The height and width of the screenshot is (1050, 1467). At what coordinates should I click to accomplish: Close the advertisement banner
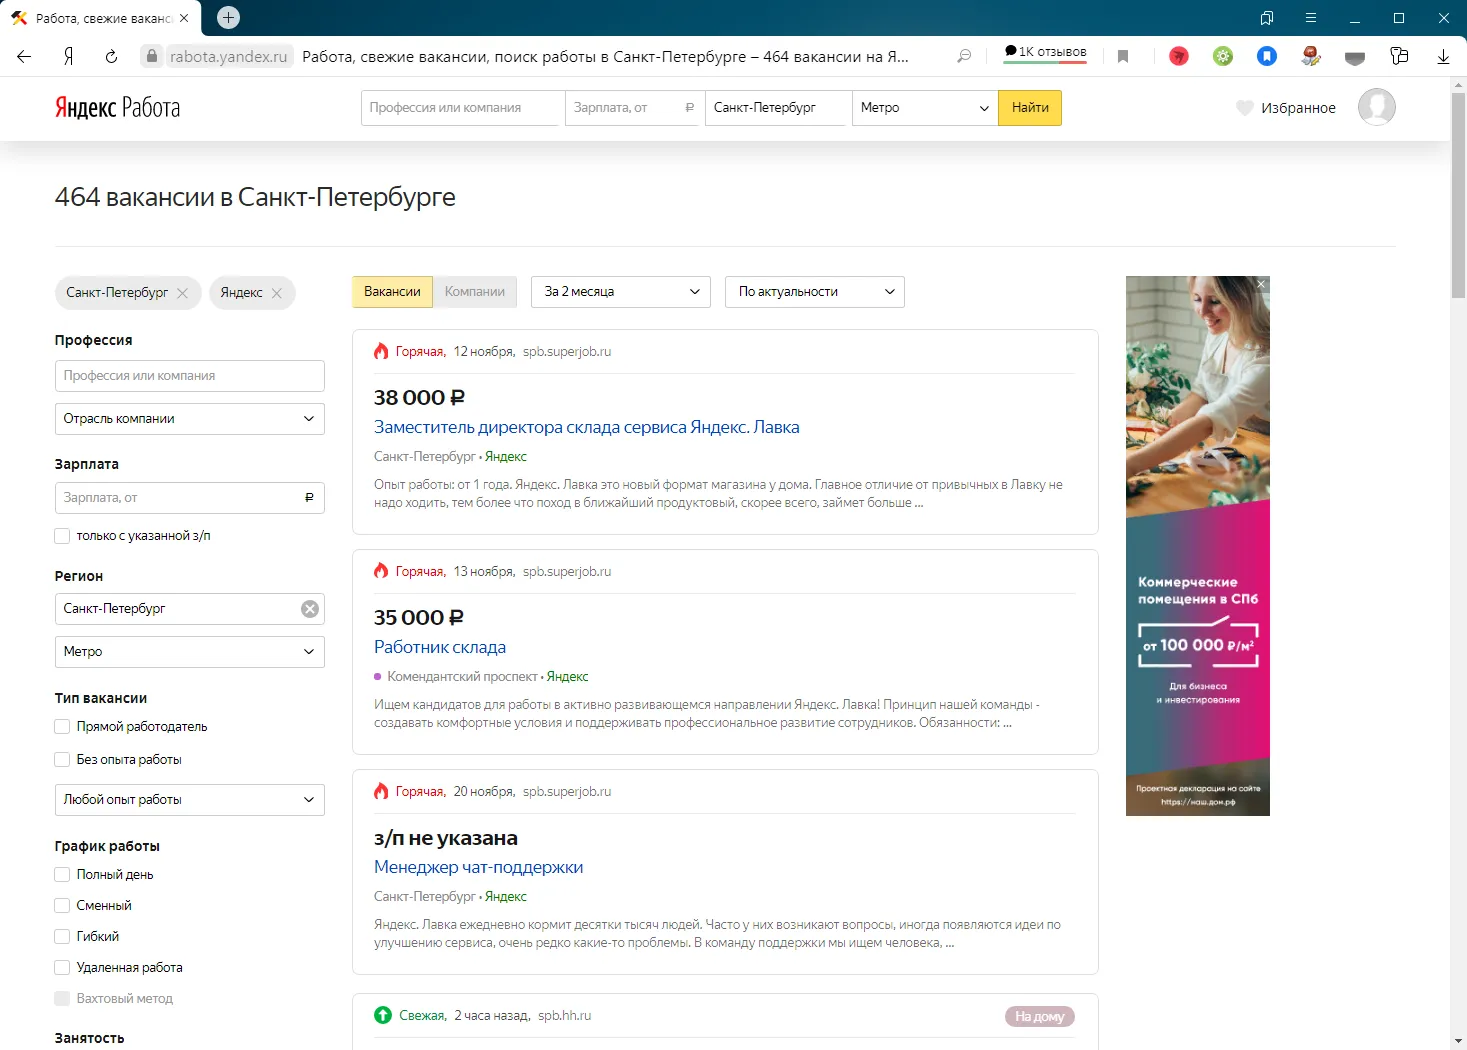pyautogui.click(x=1261, y=284)
